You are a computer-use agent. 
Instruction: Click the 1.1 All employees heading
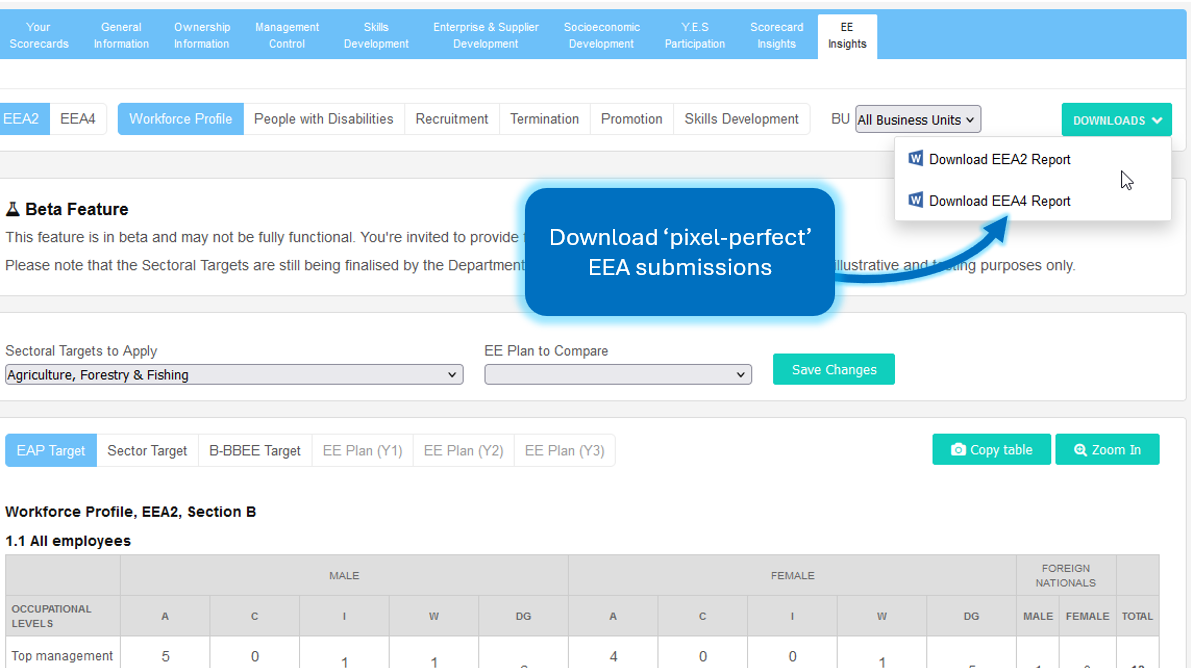68,541
